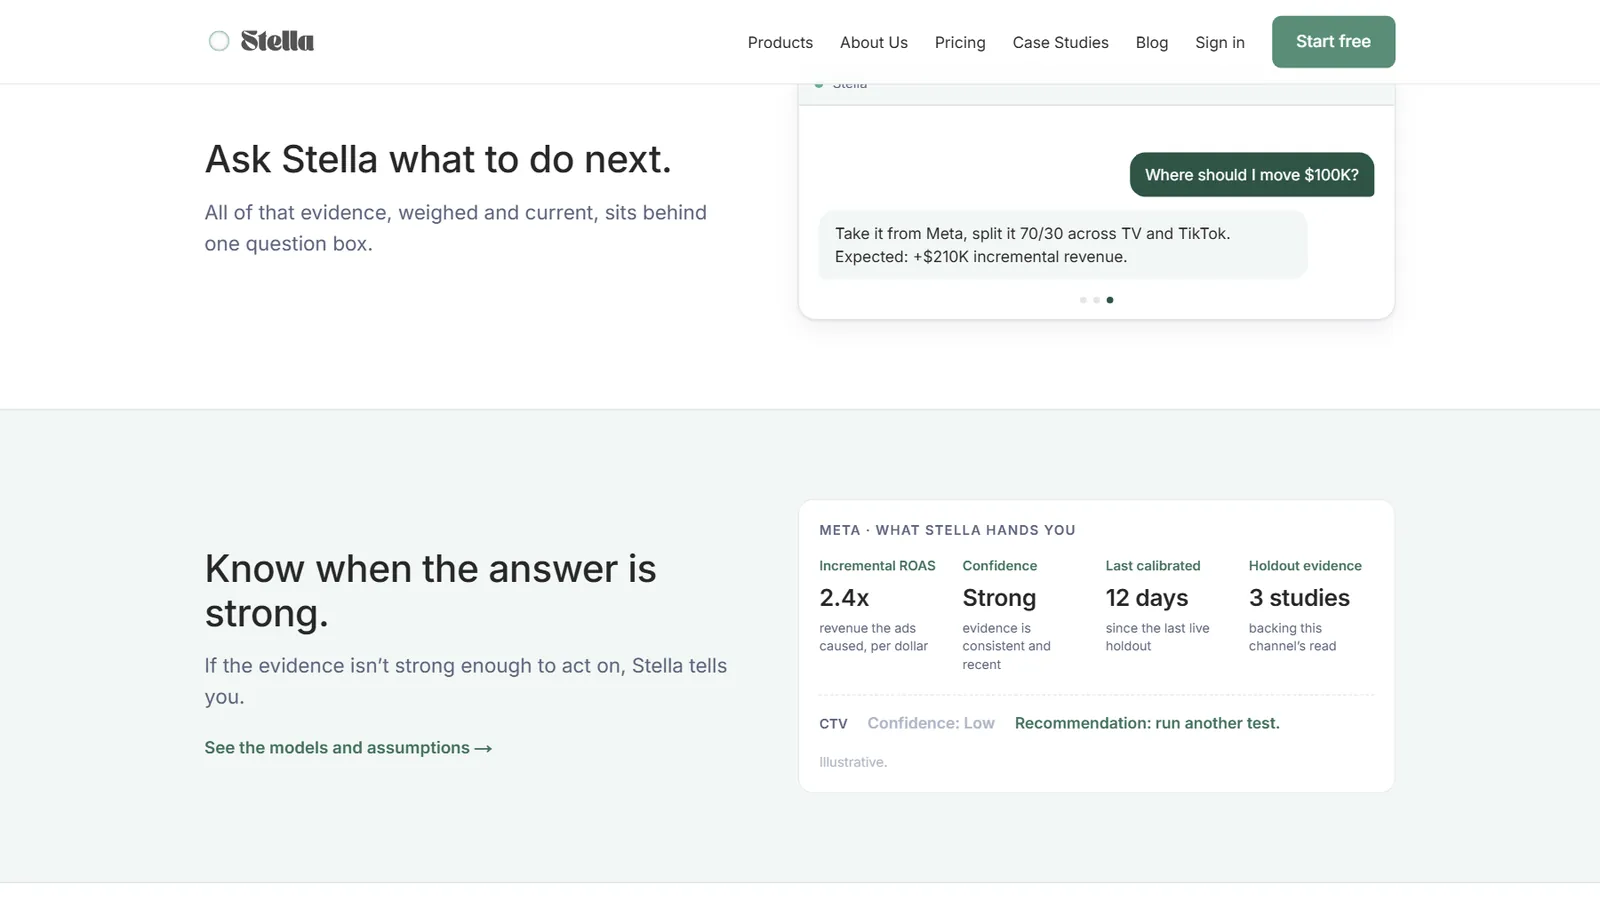Click the Stella circle logo icon
The height and width of the screenshot is (900, 1600).
click(x=219, y=41)
